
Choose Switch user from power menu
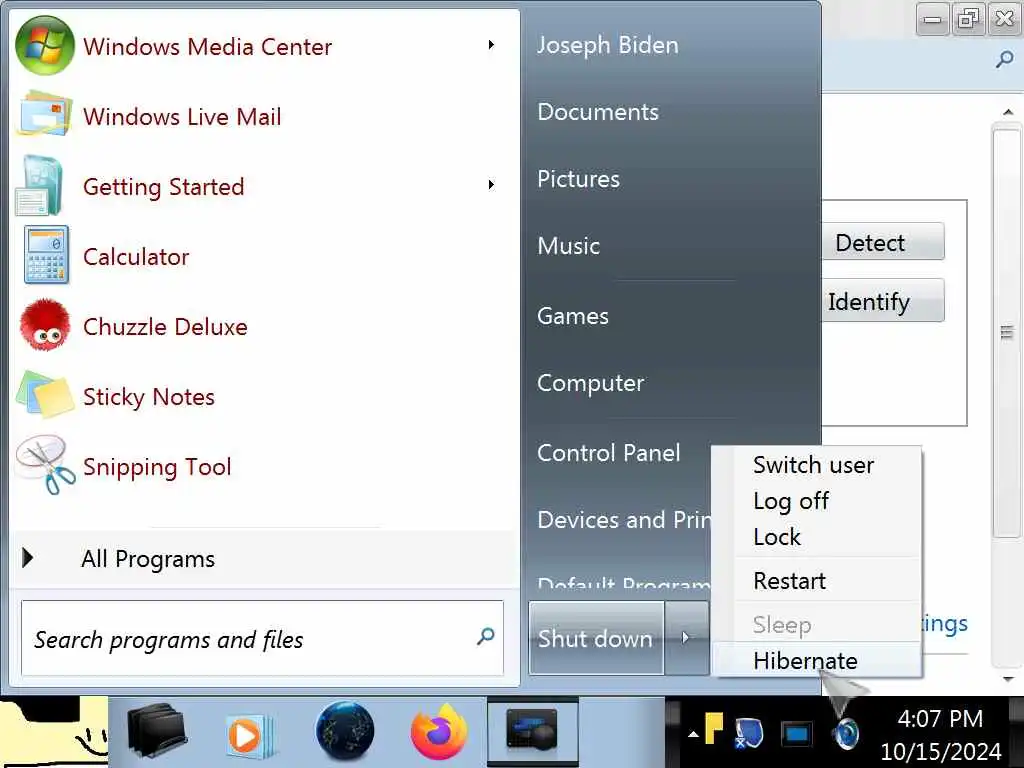point(813,465)
